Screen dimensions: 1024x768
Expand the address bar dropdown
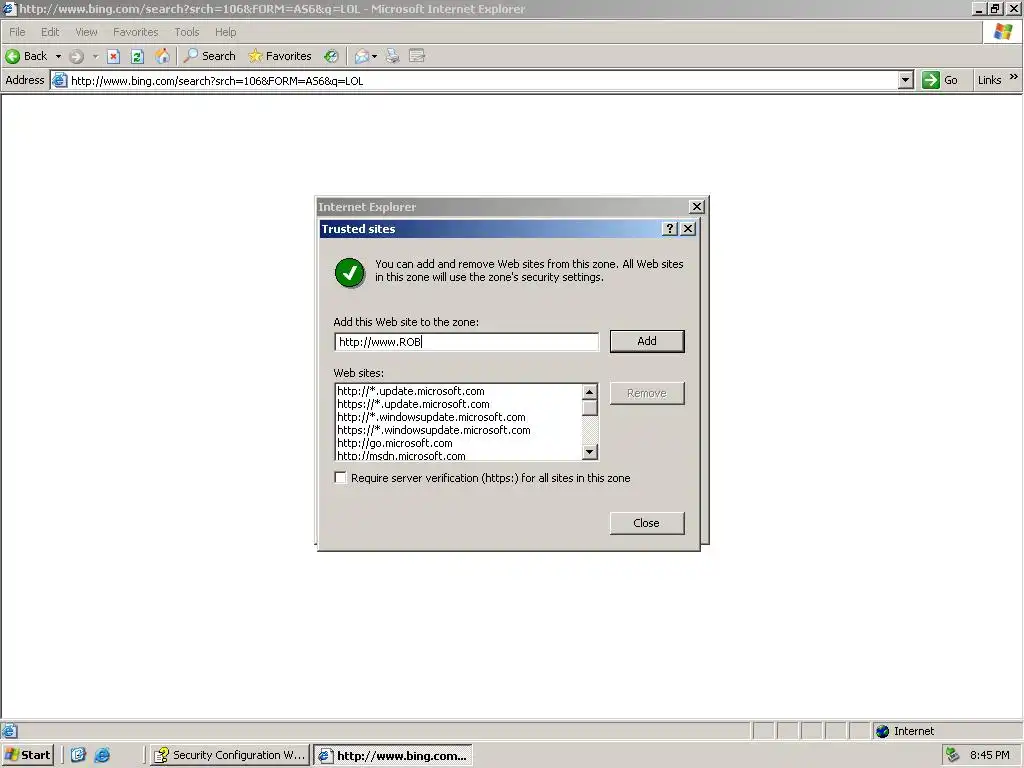point(905,80)
